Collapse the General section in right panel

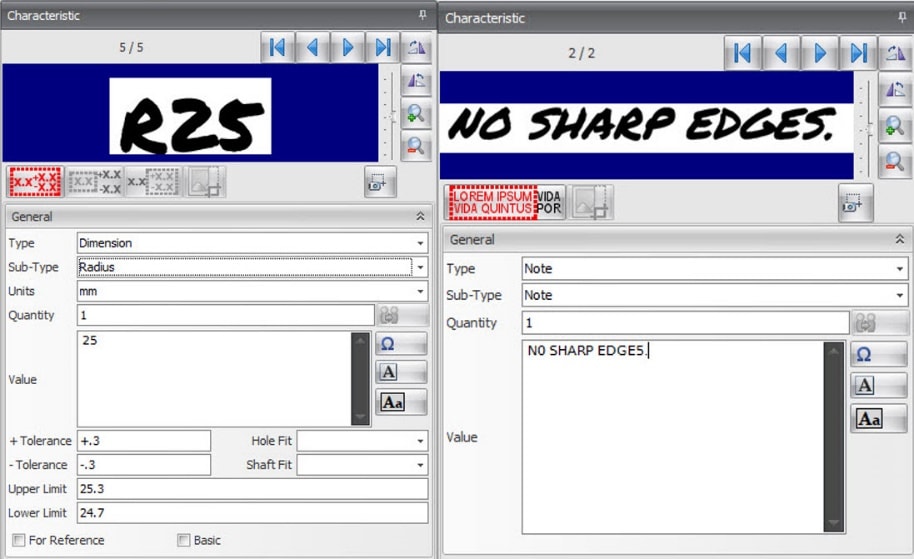click(x=899, y=240)
